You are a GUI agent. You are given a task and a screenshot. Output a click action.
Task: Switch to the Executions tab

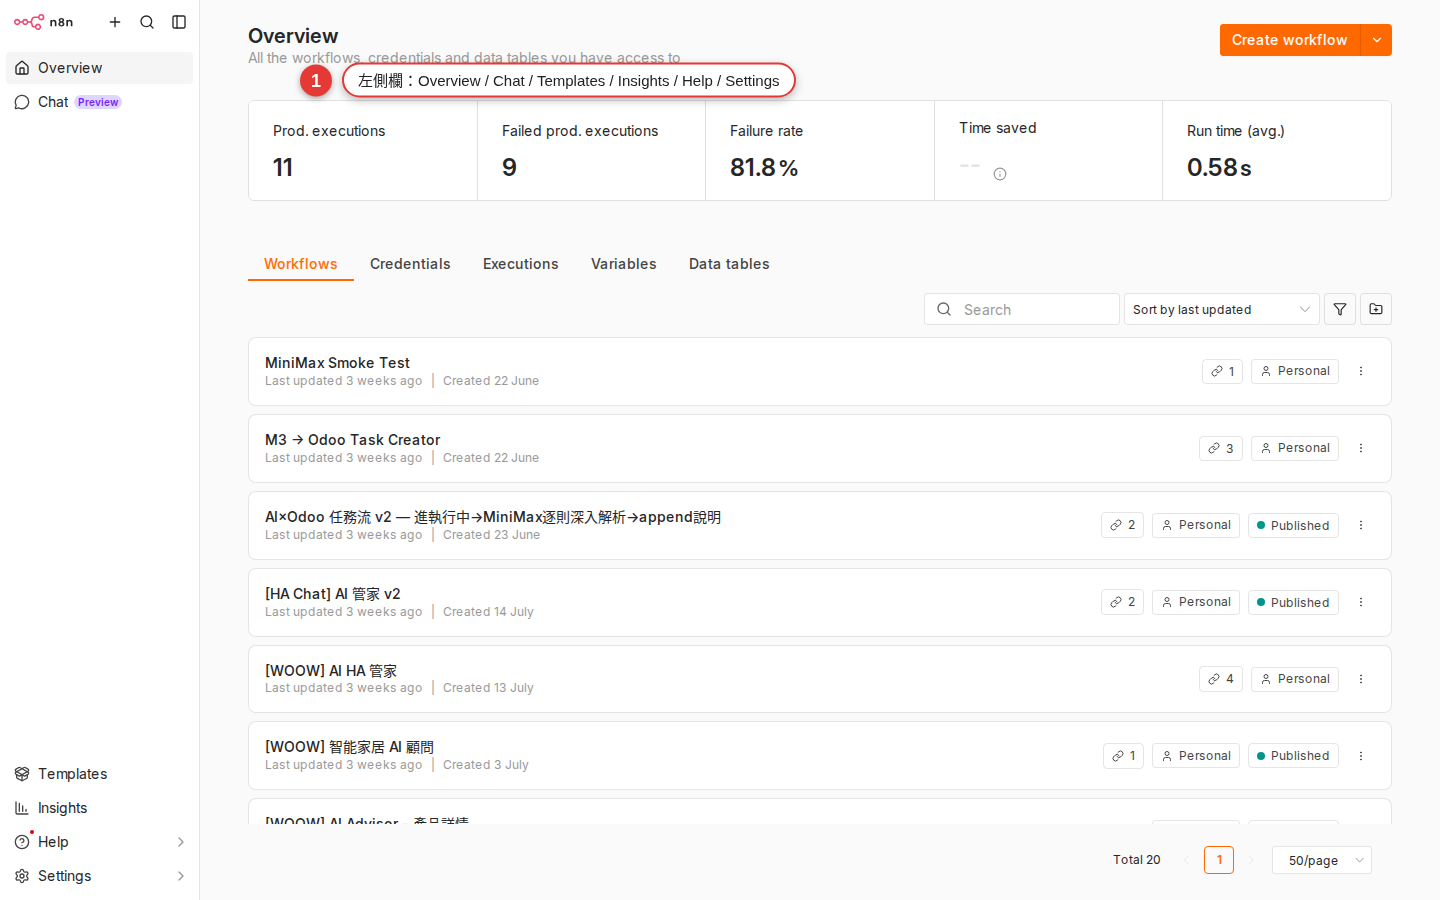521,264
